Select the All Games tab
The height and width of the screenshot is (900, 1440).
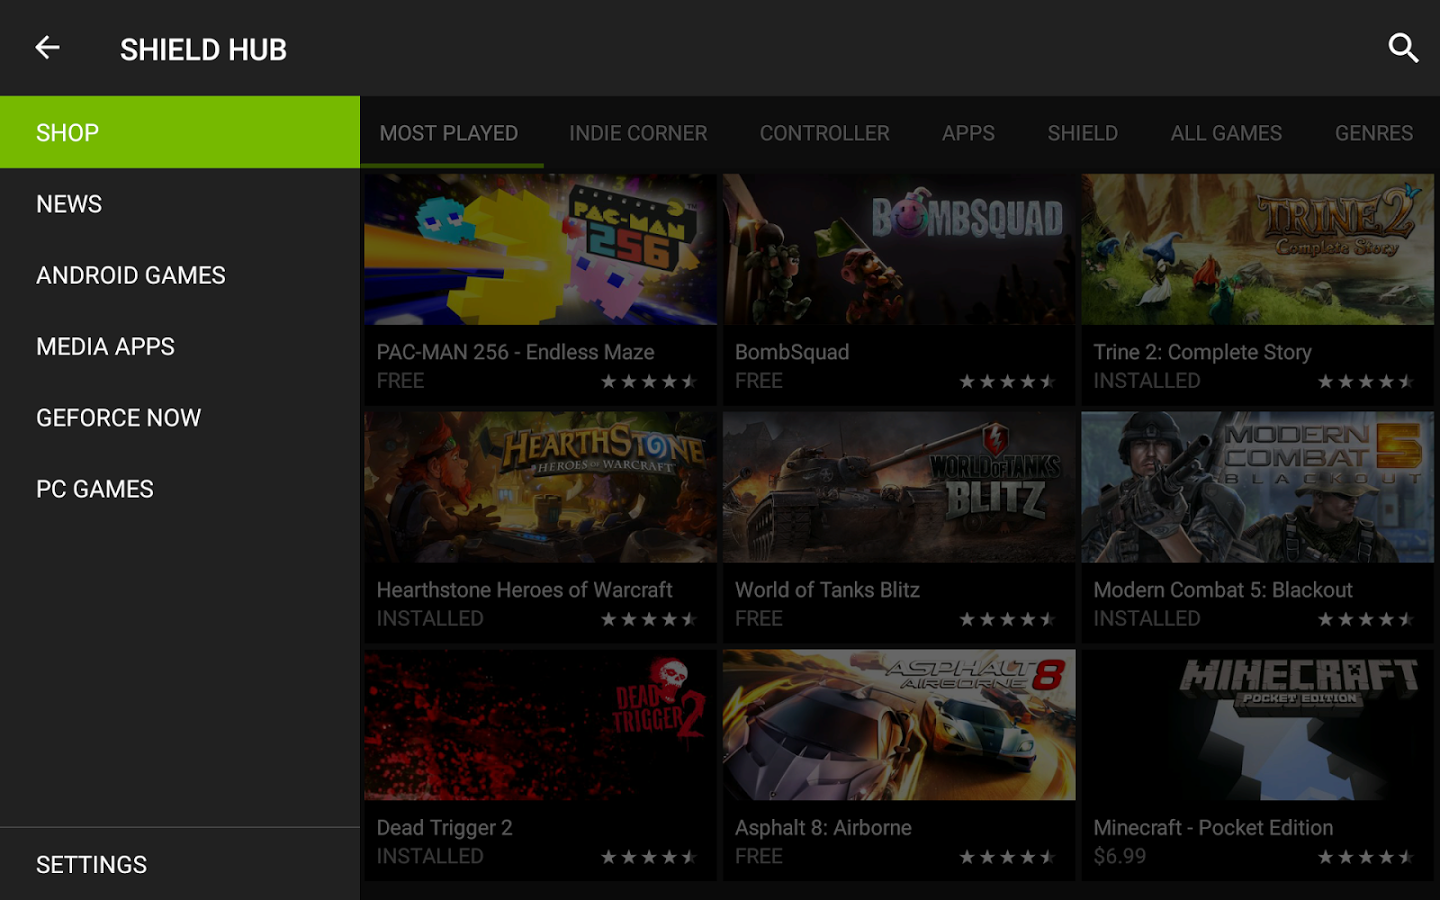tap(1226, 133)
